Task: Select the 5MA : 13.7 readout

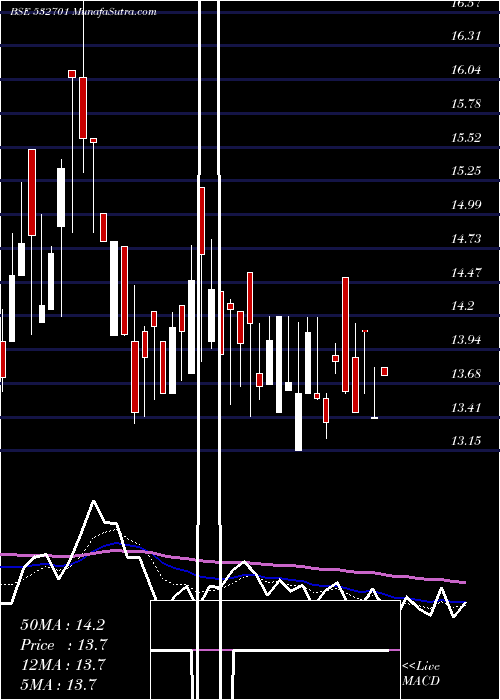Action: 58,684
